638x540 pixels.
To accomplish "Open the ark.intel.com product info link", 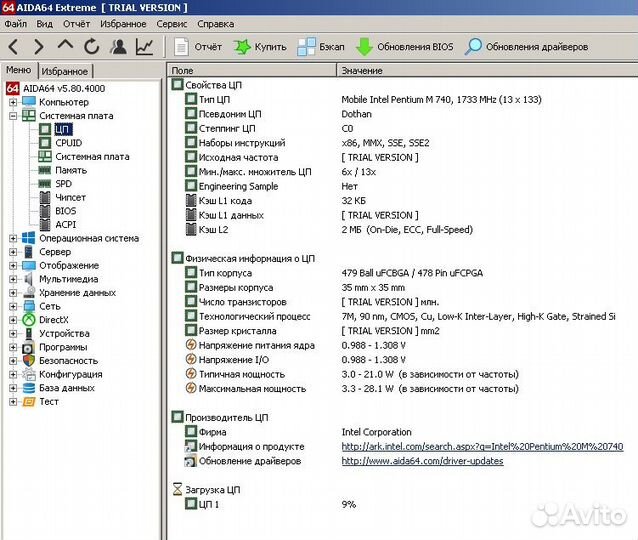I will (x=482, y=446).
